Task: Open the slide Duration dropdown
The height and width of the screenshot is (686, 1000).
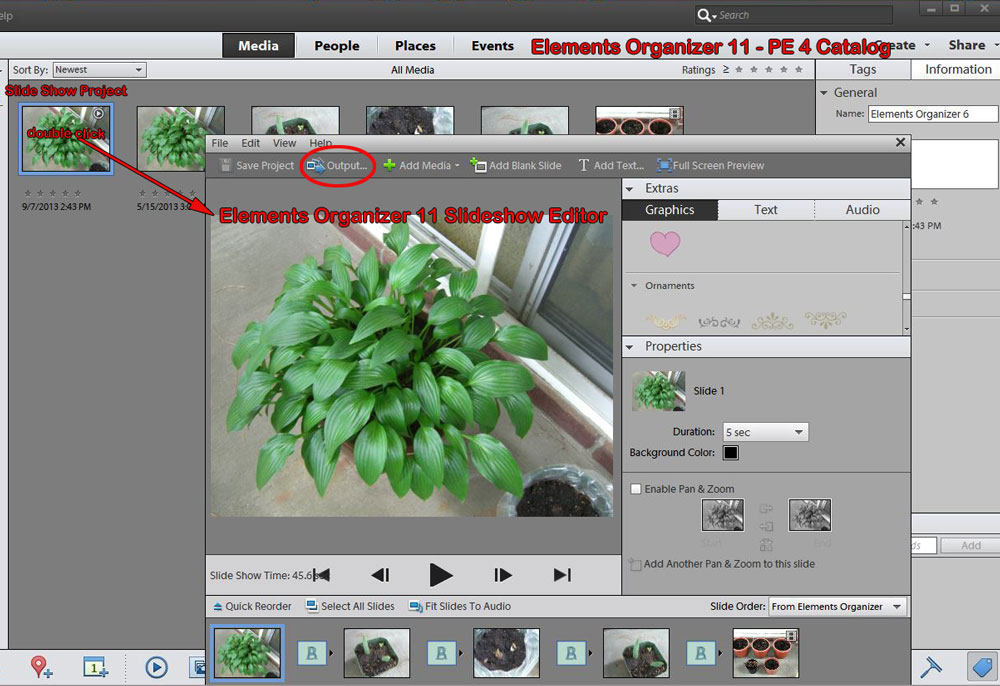Action: pos(765,432)
